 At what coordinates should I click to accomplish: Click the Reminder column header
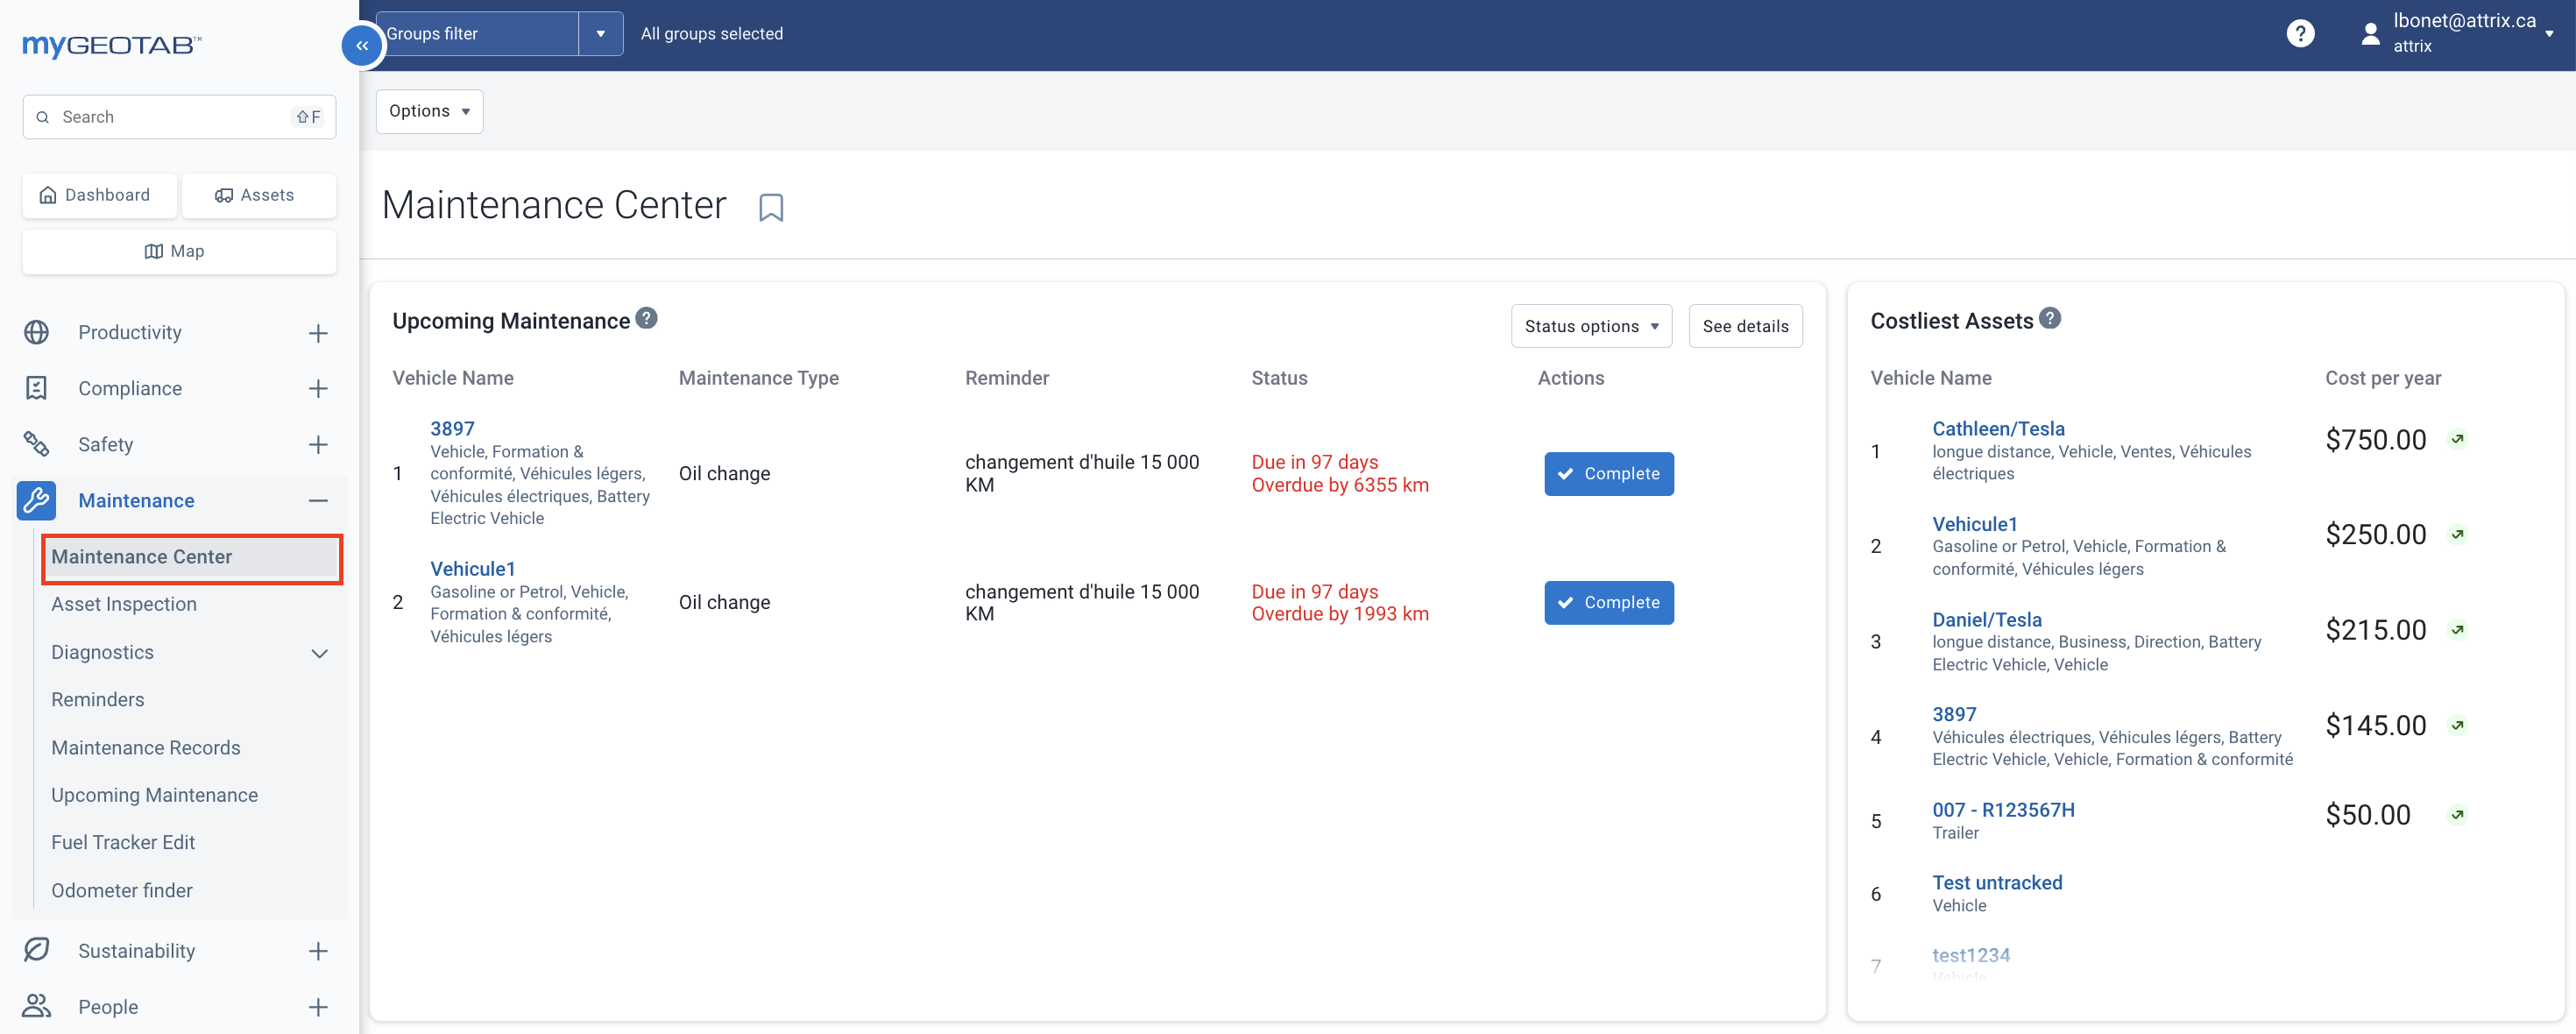[1006, 378]
